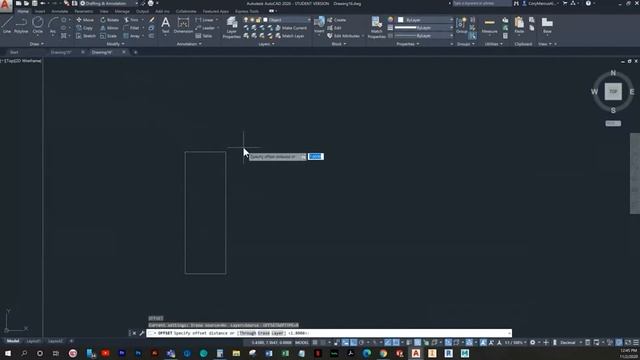
Task: Open the Insert block tool
Action: [319, 24]
